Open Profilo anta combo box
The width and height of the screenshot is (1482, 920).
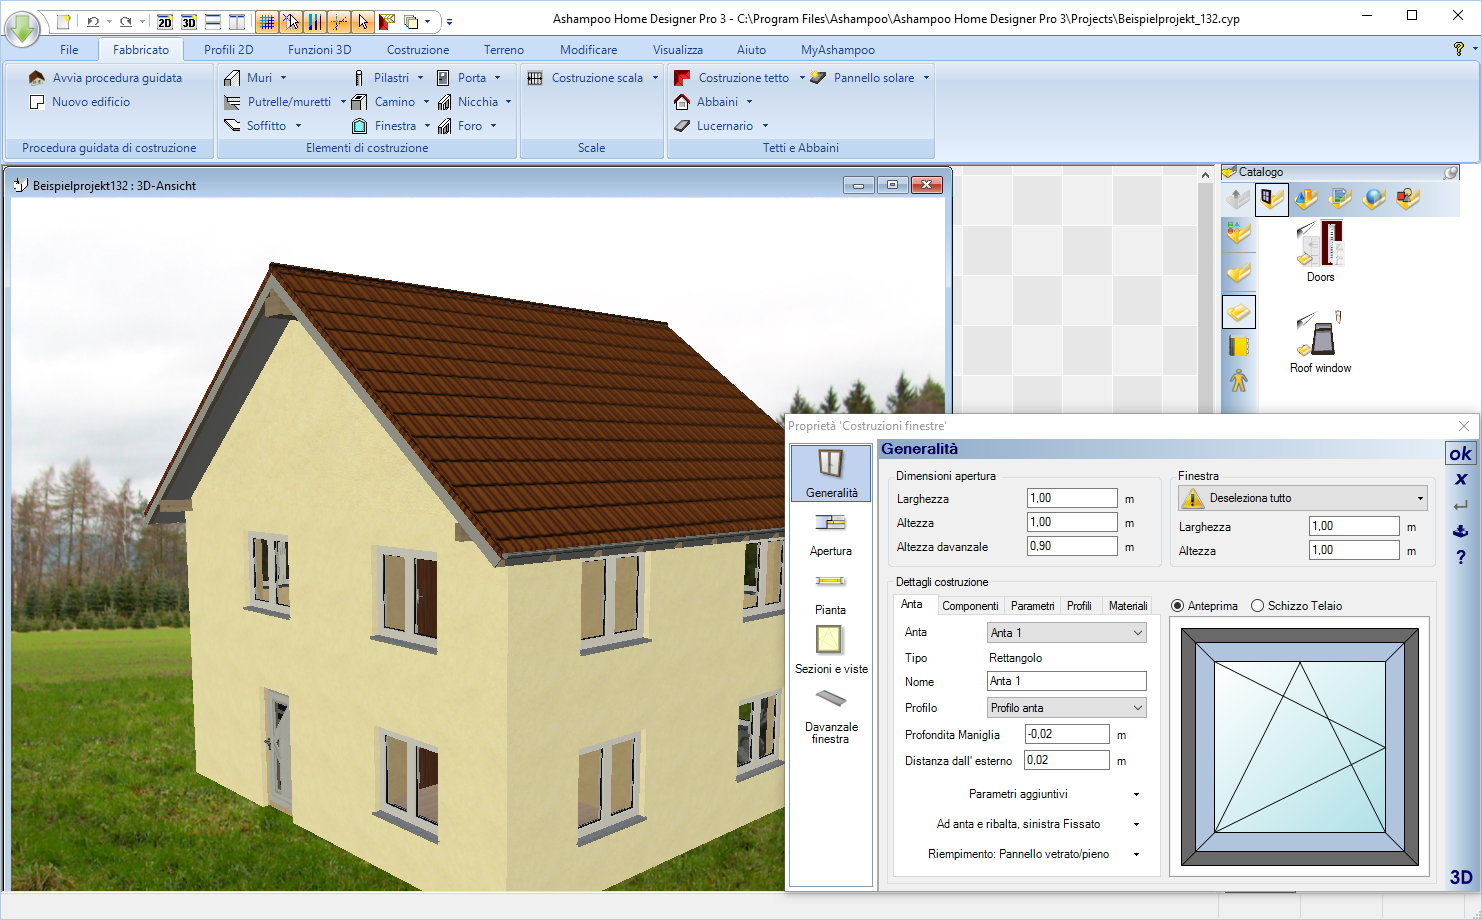tap(1137, 708)
